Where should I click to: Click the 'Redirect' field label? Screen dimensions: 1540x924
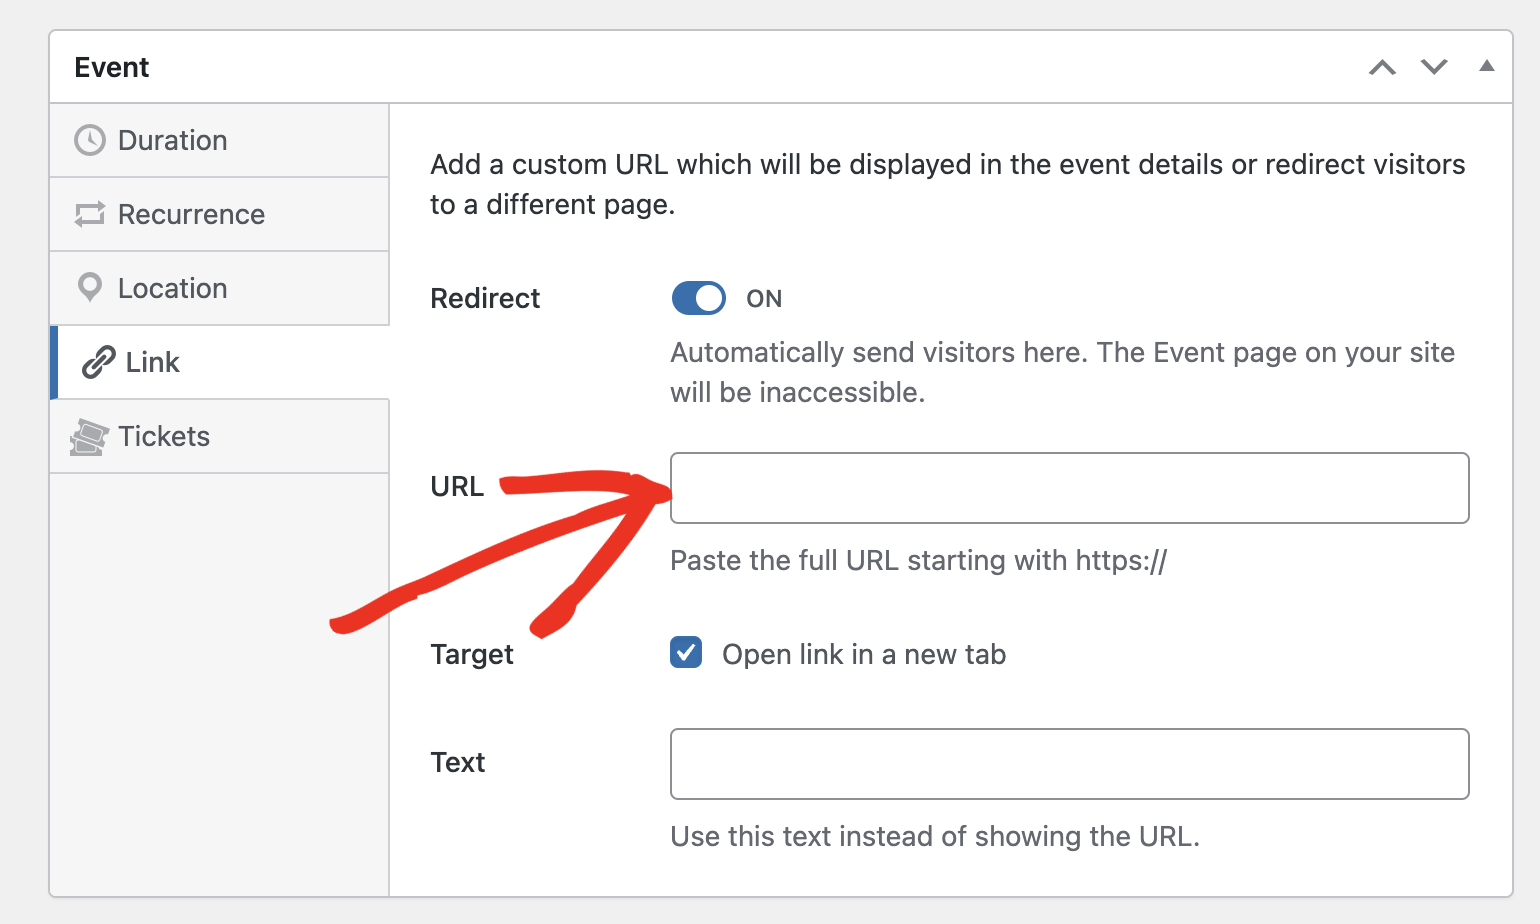point(485,298)
